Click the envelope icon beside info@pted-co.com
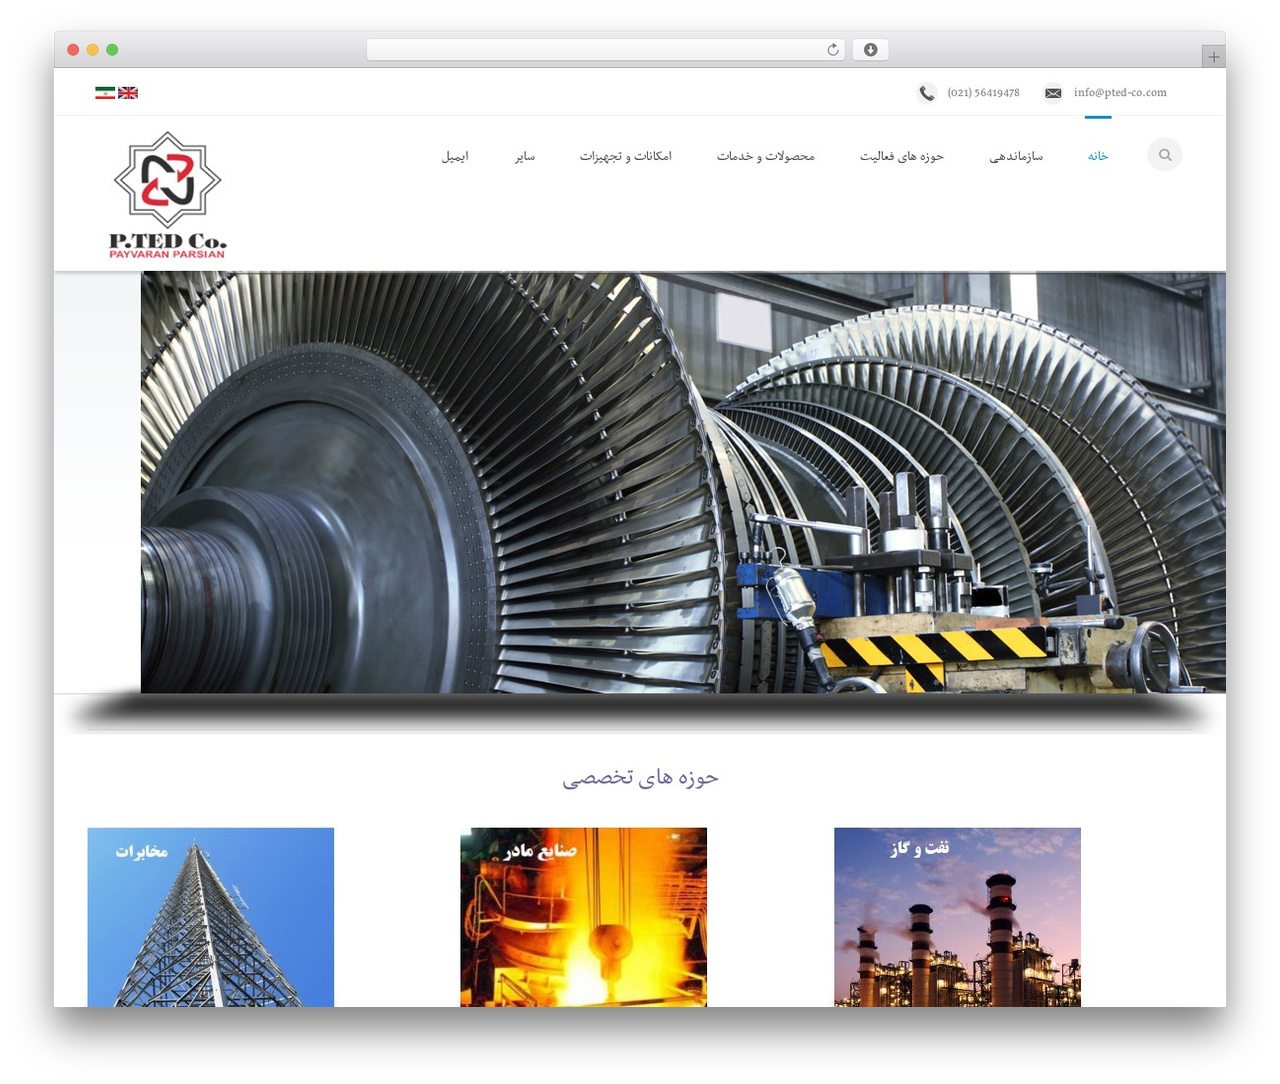 click(1053, 93)
